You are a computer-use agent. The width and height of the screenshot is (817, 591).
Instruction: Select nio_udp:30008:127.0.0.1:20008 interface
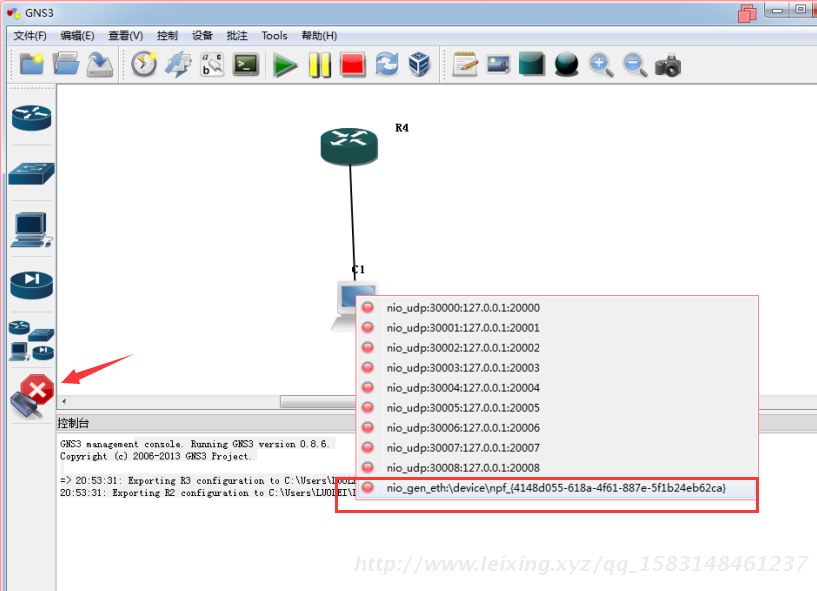(556, 467)
